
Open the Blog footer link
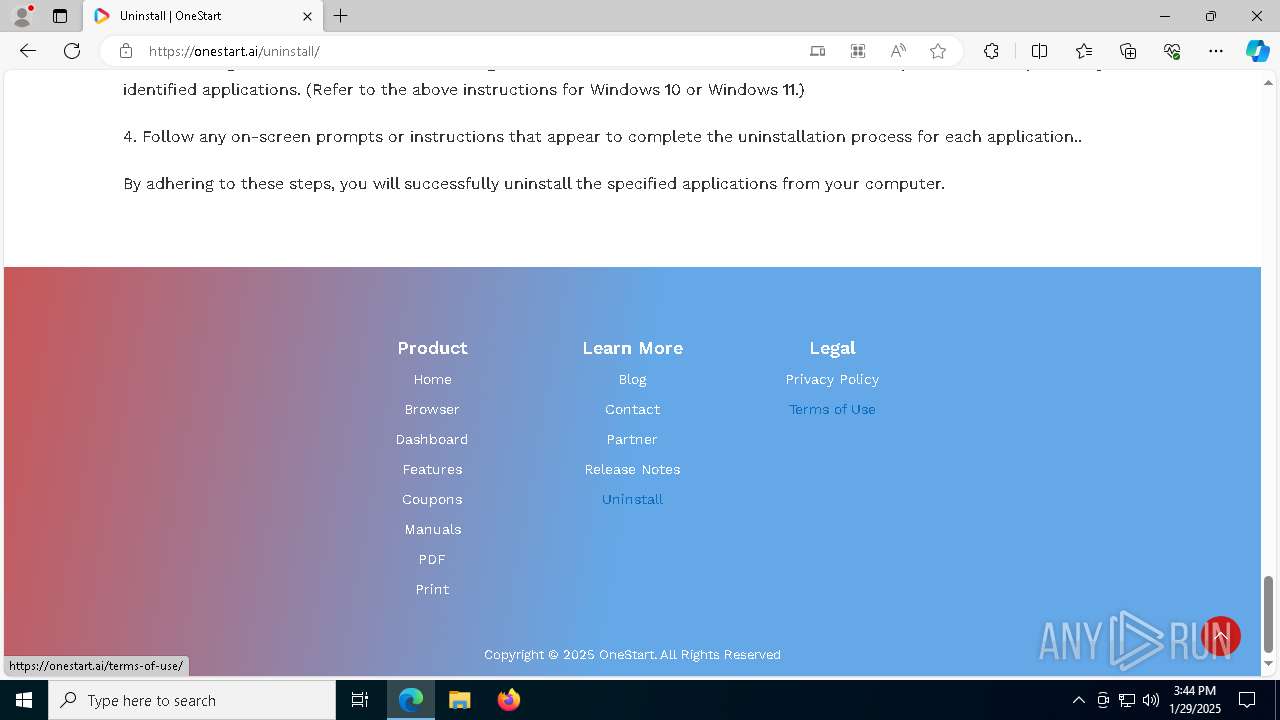pos(632,379)
